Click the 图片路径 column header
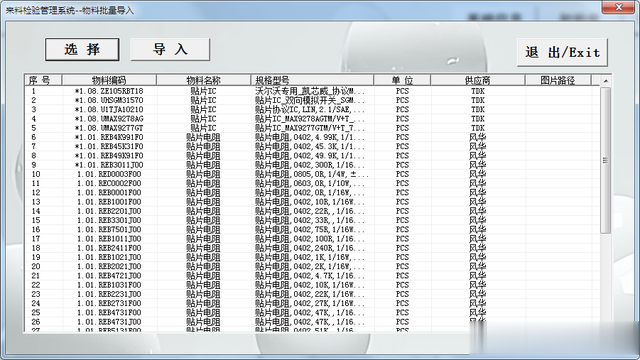The height and width of the screenshot is (360, 640). click(x=558, y=80)
